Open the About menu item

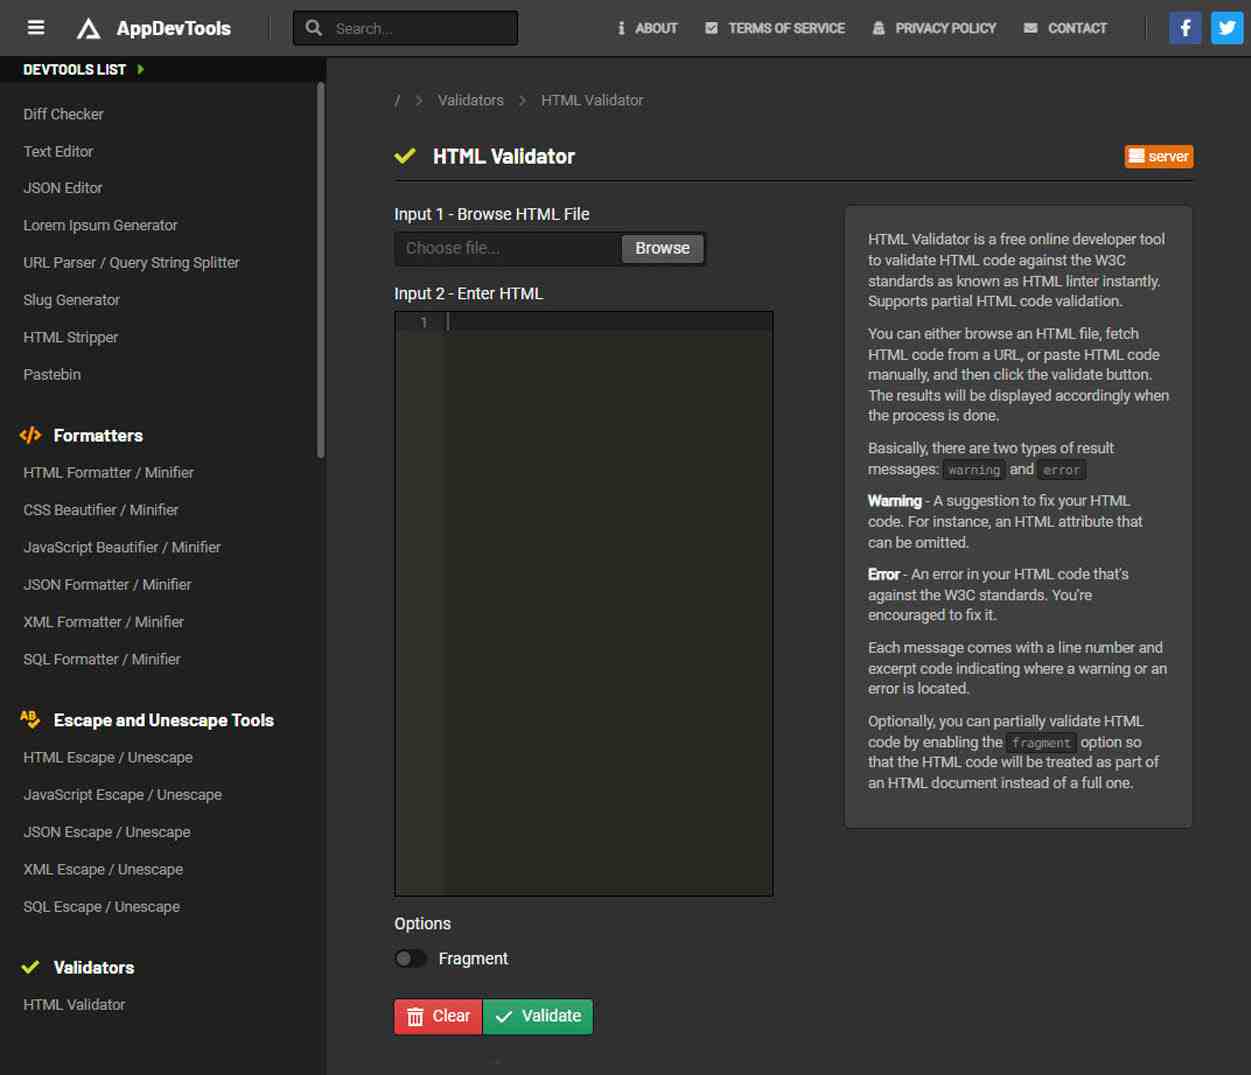[x=647, y=28]
